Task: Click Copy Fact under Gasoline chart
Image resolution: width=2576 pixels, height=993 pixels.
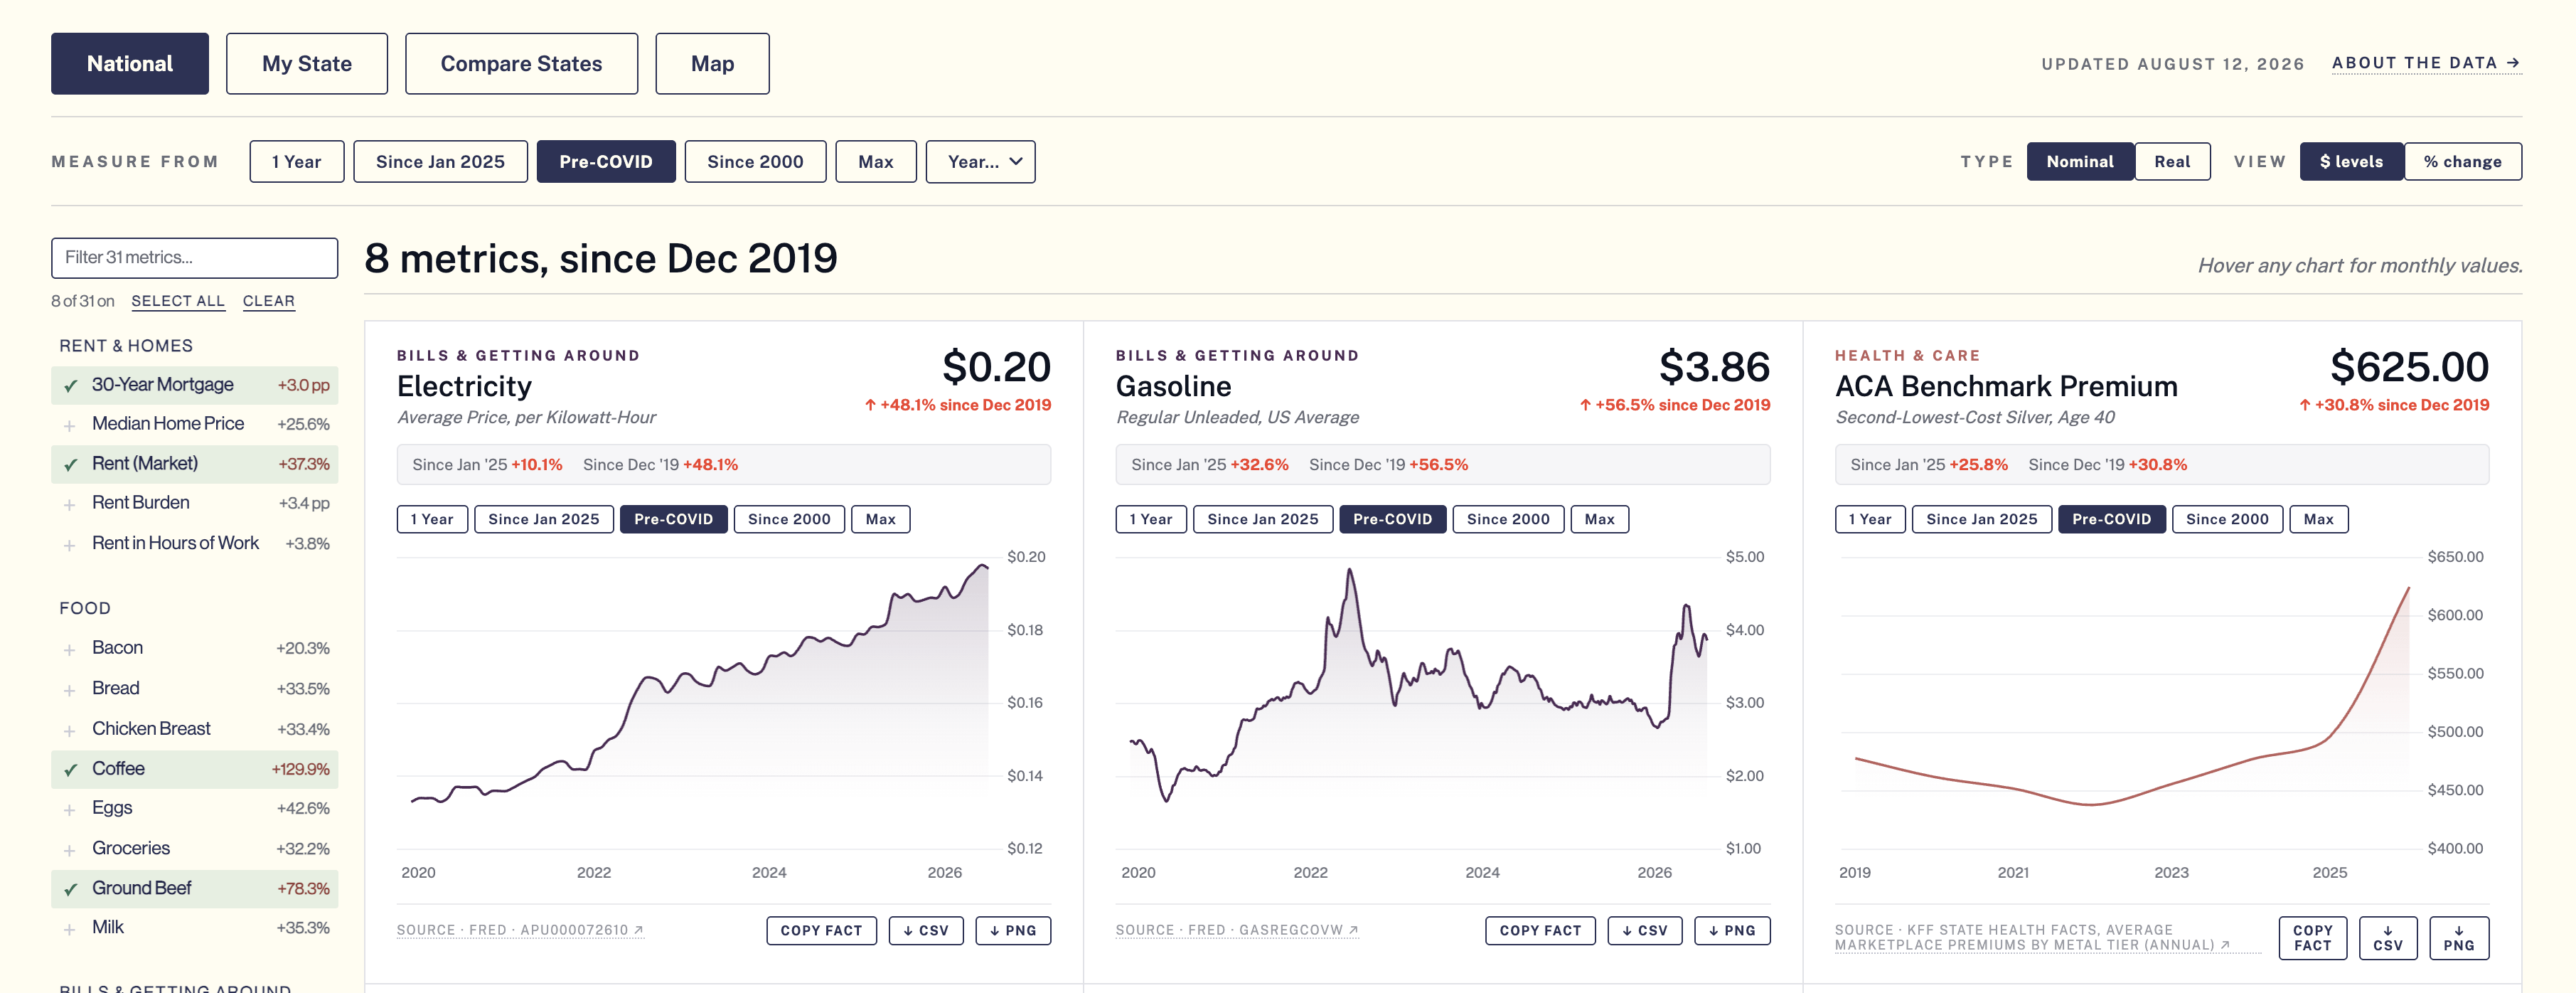Action: [1539, 930]
